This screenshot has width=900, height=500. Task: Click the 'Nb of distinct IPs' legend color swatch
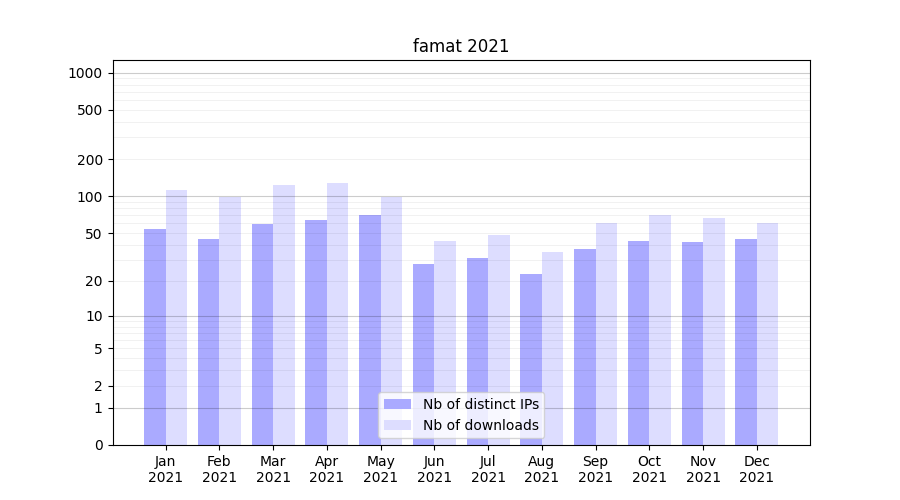pos(397,404)
